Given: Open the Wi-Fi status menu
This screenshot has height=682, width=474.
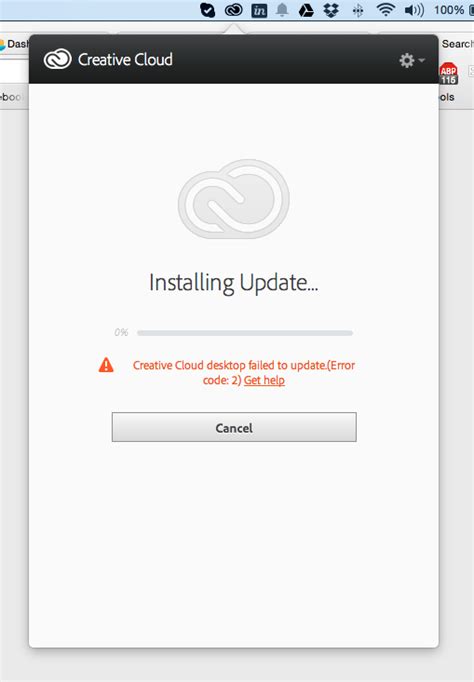Looking at the screenshot, I should tap(385, 10).
